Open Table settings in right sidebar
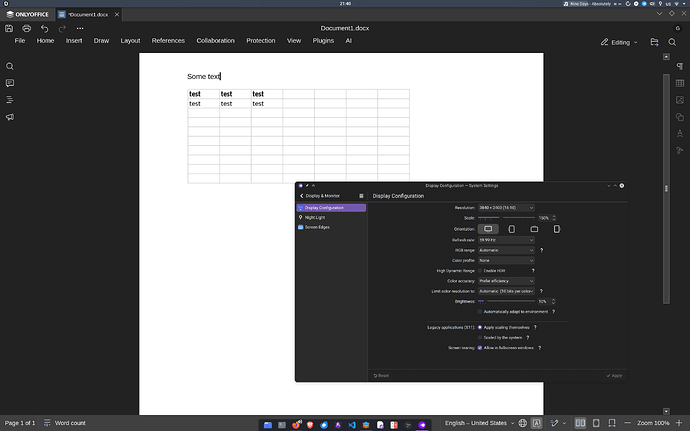690x431 pixels. pos(680,83)
